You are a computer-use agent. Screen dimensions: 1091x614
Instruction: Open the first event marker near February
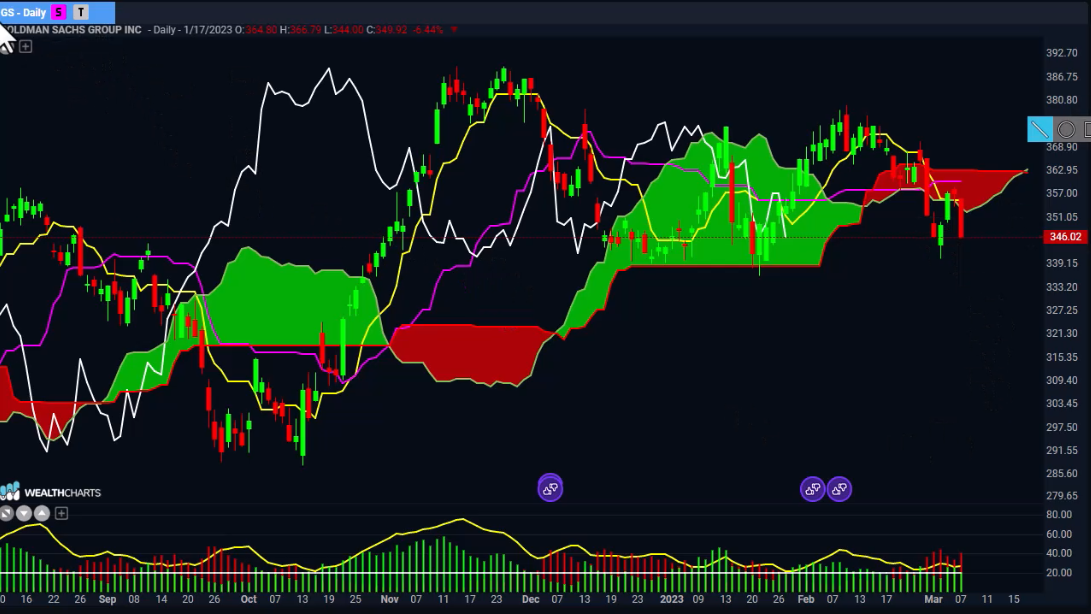tap(813, 489)
